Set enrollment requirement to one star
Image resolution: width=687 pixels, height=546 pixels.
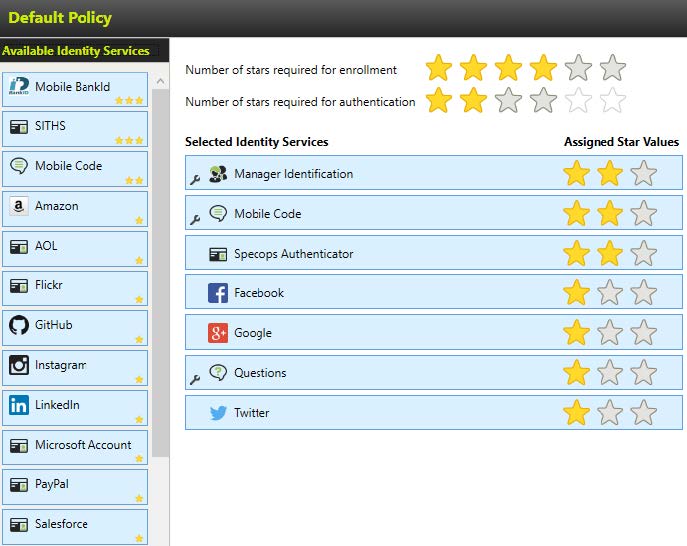pos(439,67)
